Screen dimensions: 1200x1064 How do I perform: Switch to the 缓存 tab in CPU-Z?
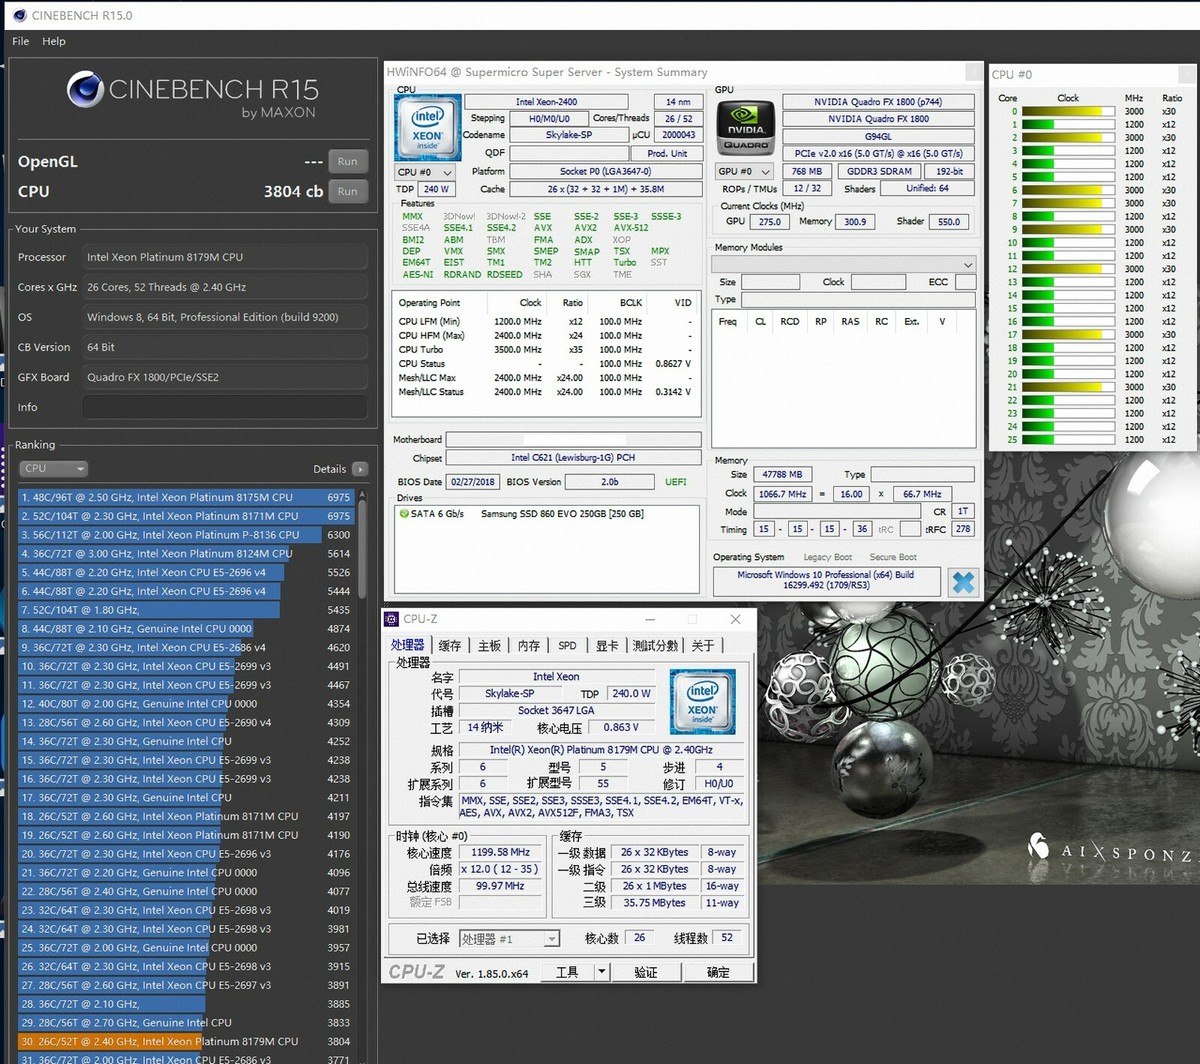(x=450, y=646)
